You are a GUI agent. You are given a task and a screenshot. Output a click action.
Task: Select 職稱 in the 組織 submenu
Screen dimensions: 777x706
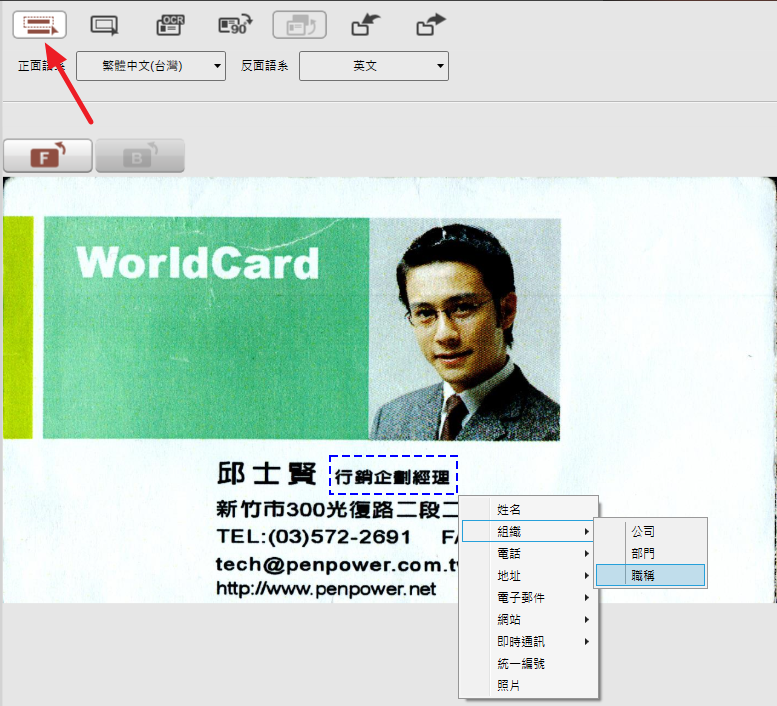point(650,575)
